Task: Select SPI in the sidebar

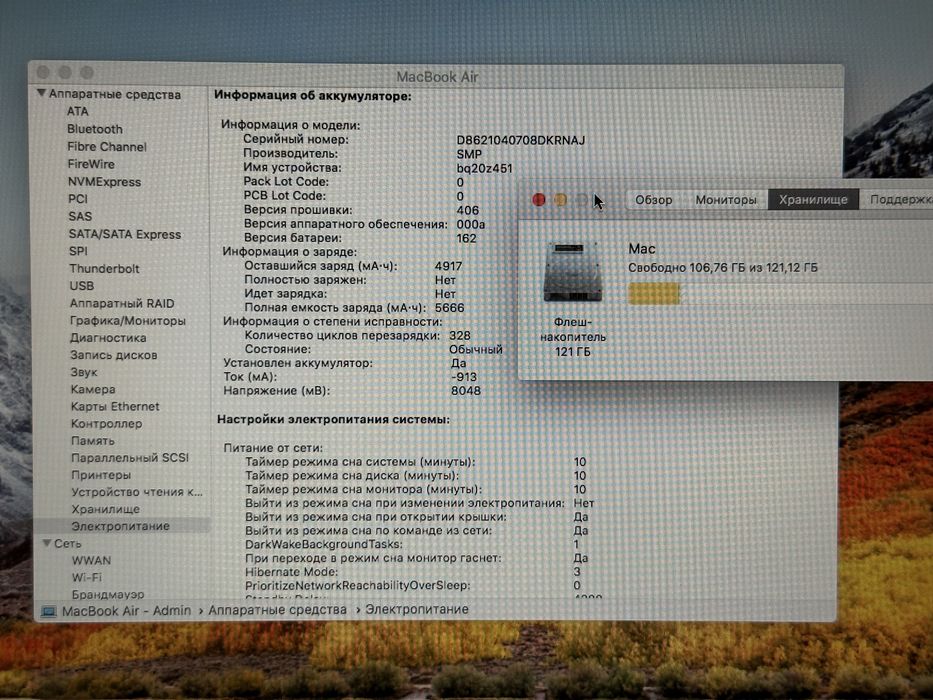Action: click(78, 251)
